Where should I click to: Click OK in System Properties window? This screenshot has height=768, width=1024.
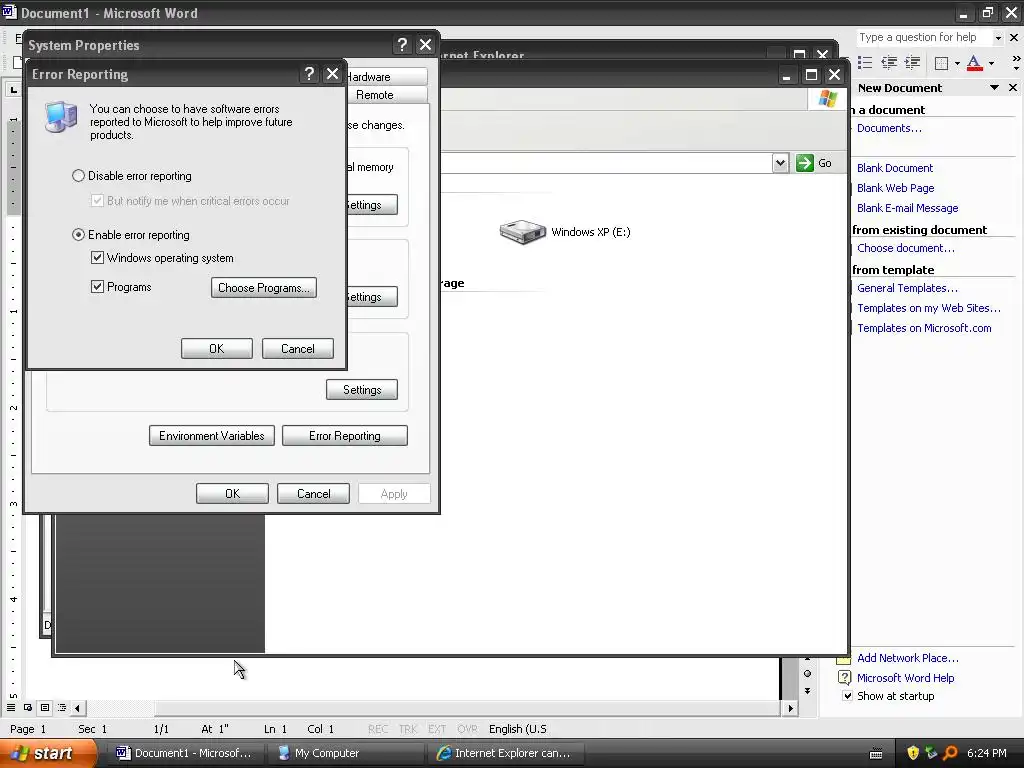tap(232, 494)
